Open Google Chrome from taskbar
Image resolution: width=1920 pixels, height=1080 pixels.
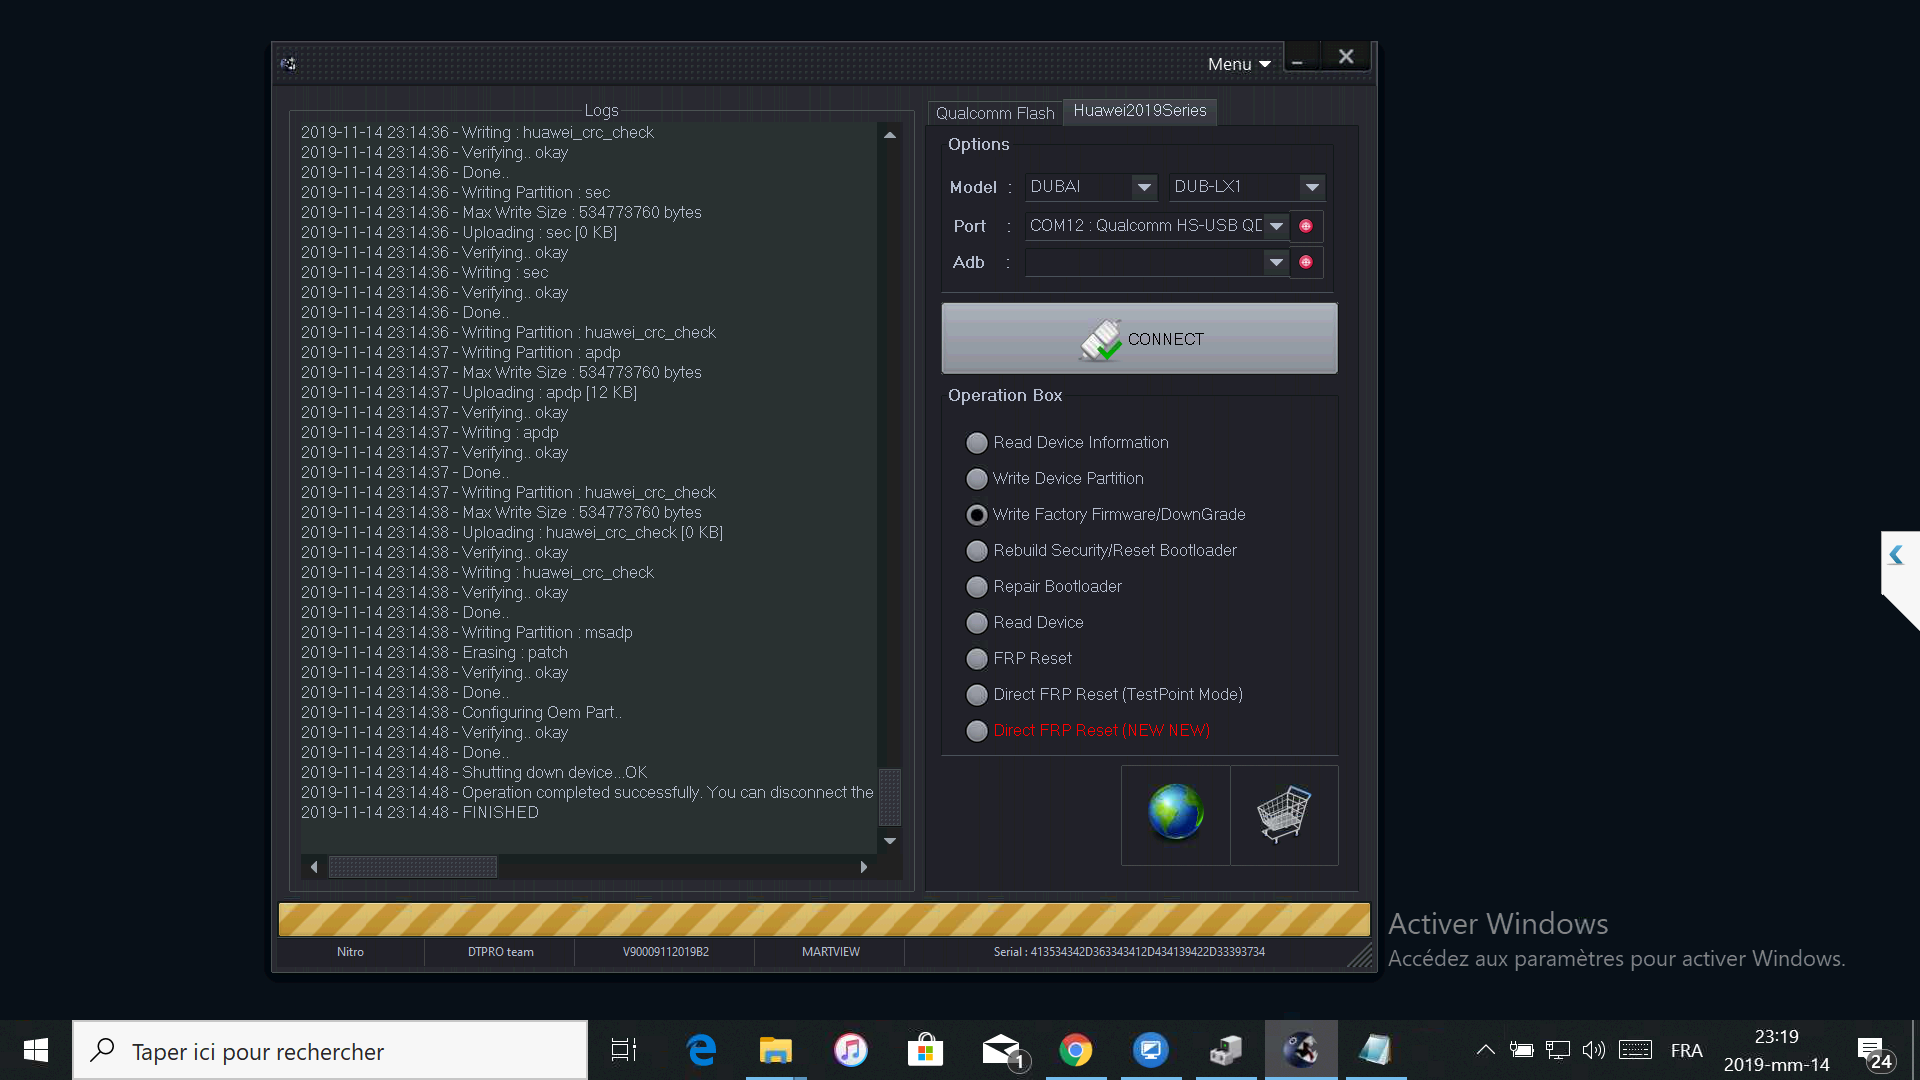[1076, 1050]
